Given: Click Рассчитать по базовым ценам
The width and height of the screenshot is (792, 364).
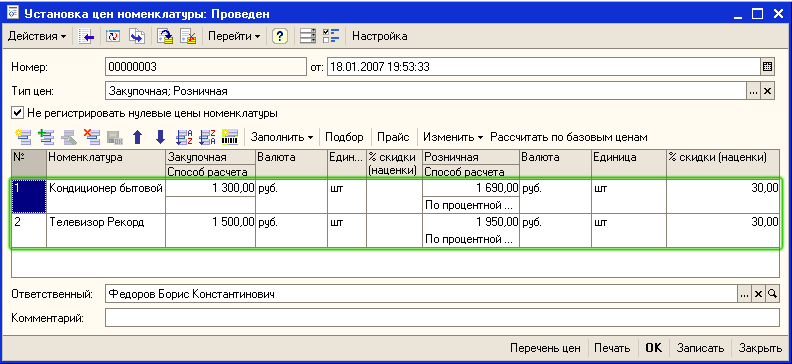Looking at the screenshot, I should [569, 137].
